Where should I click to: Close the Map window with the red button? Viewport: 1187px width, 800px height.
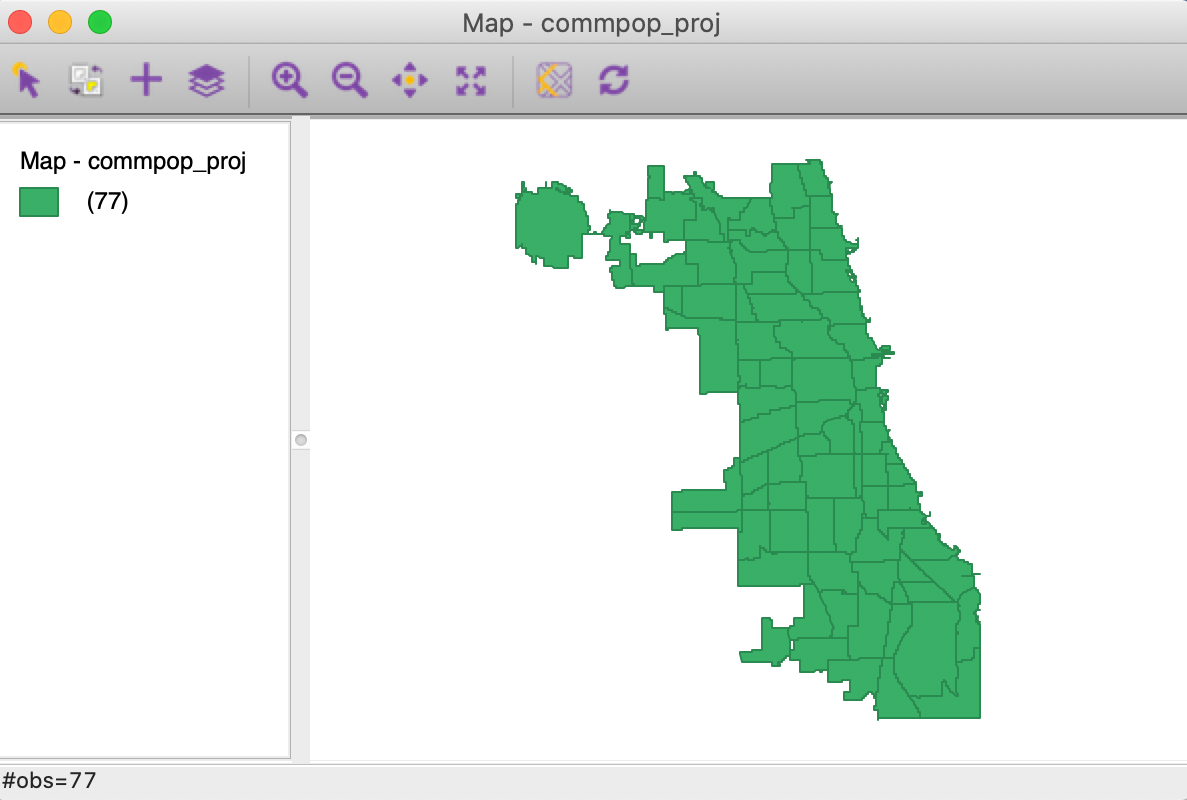pyautogui.click(x=20, y=22)
